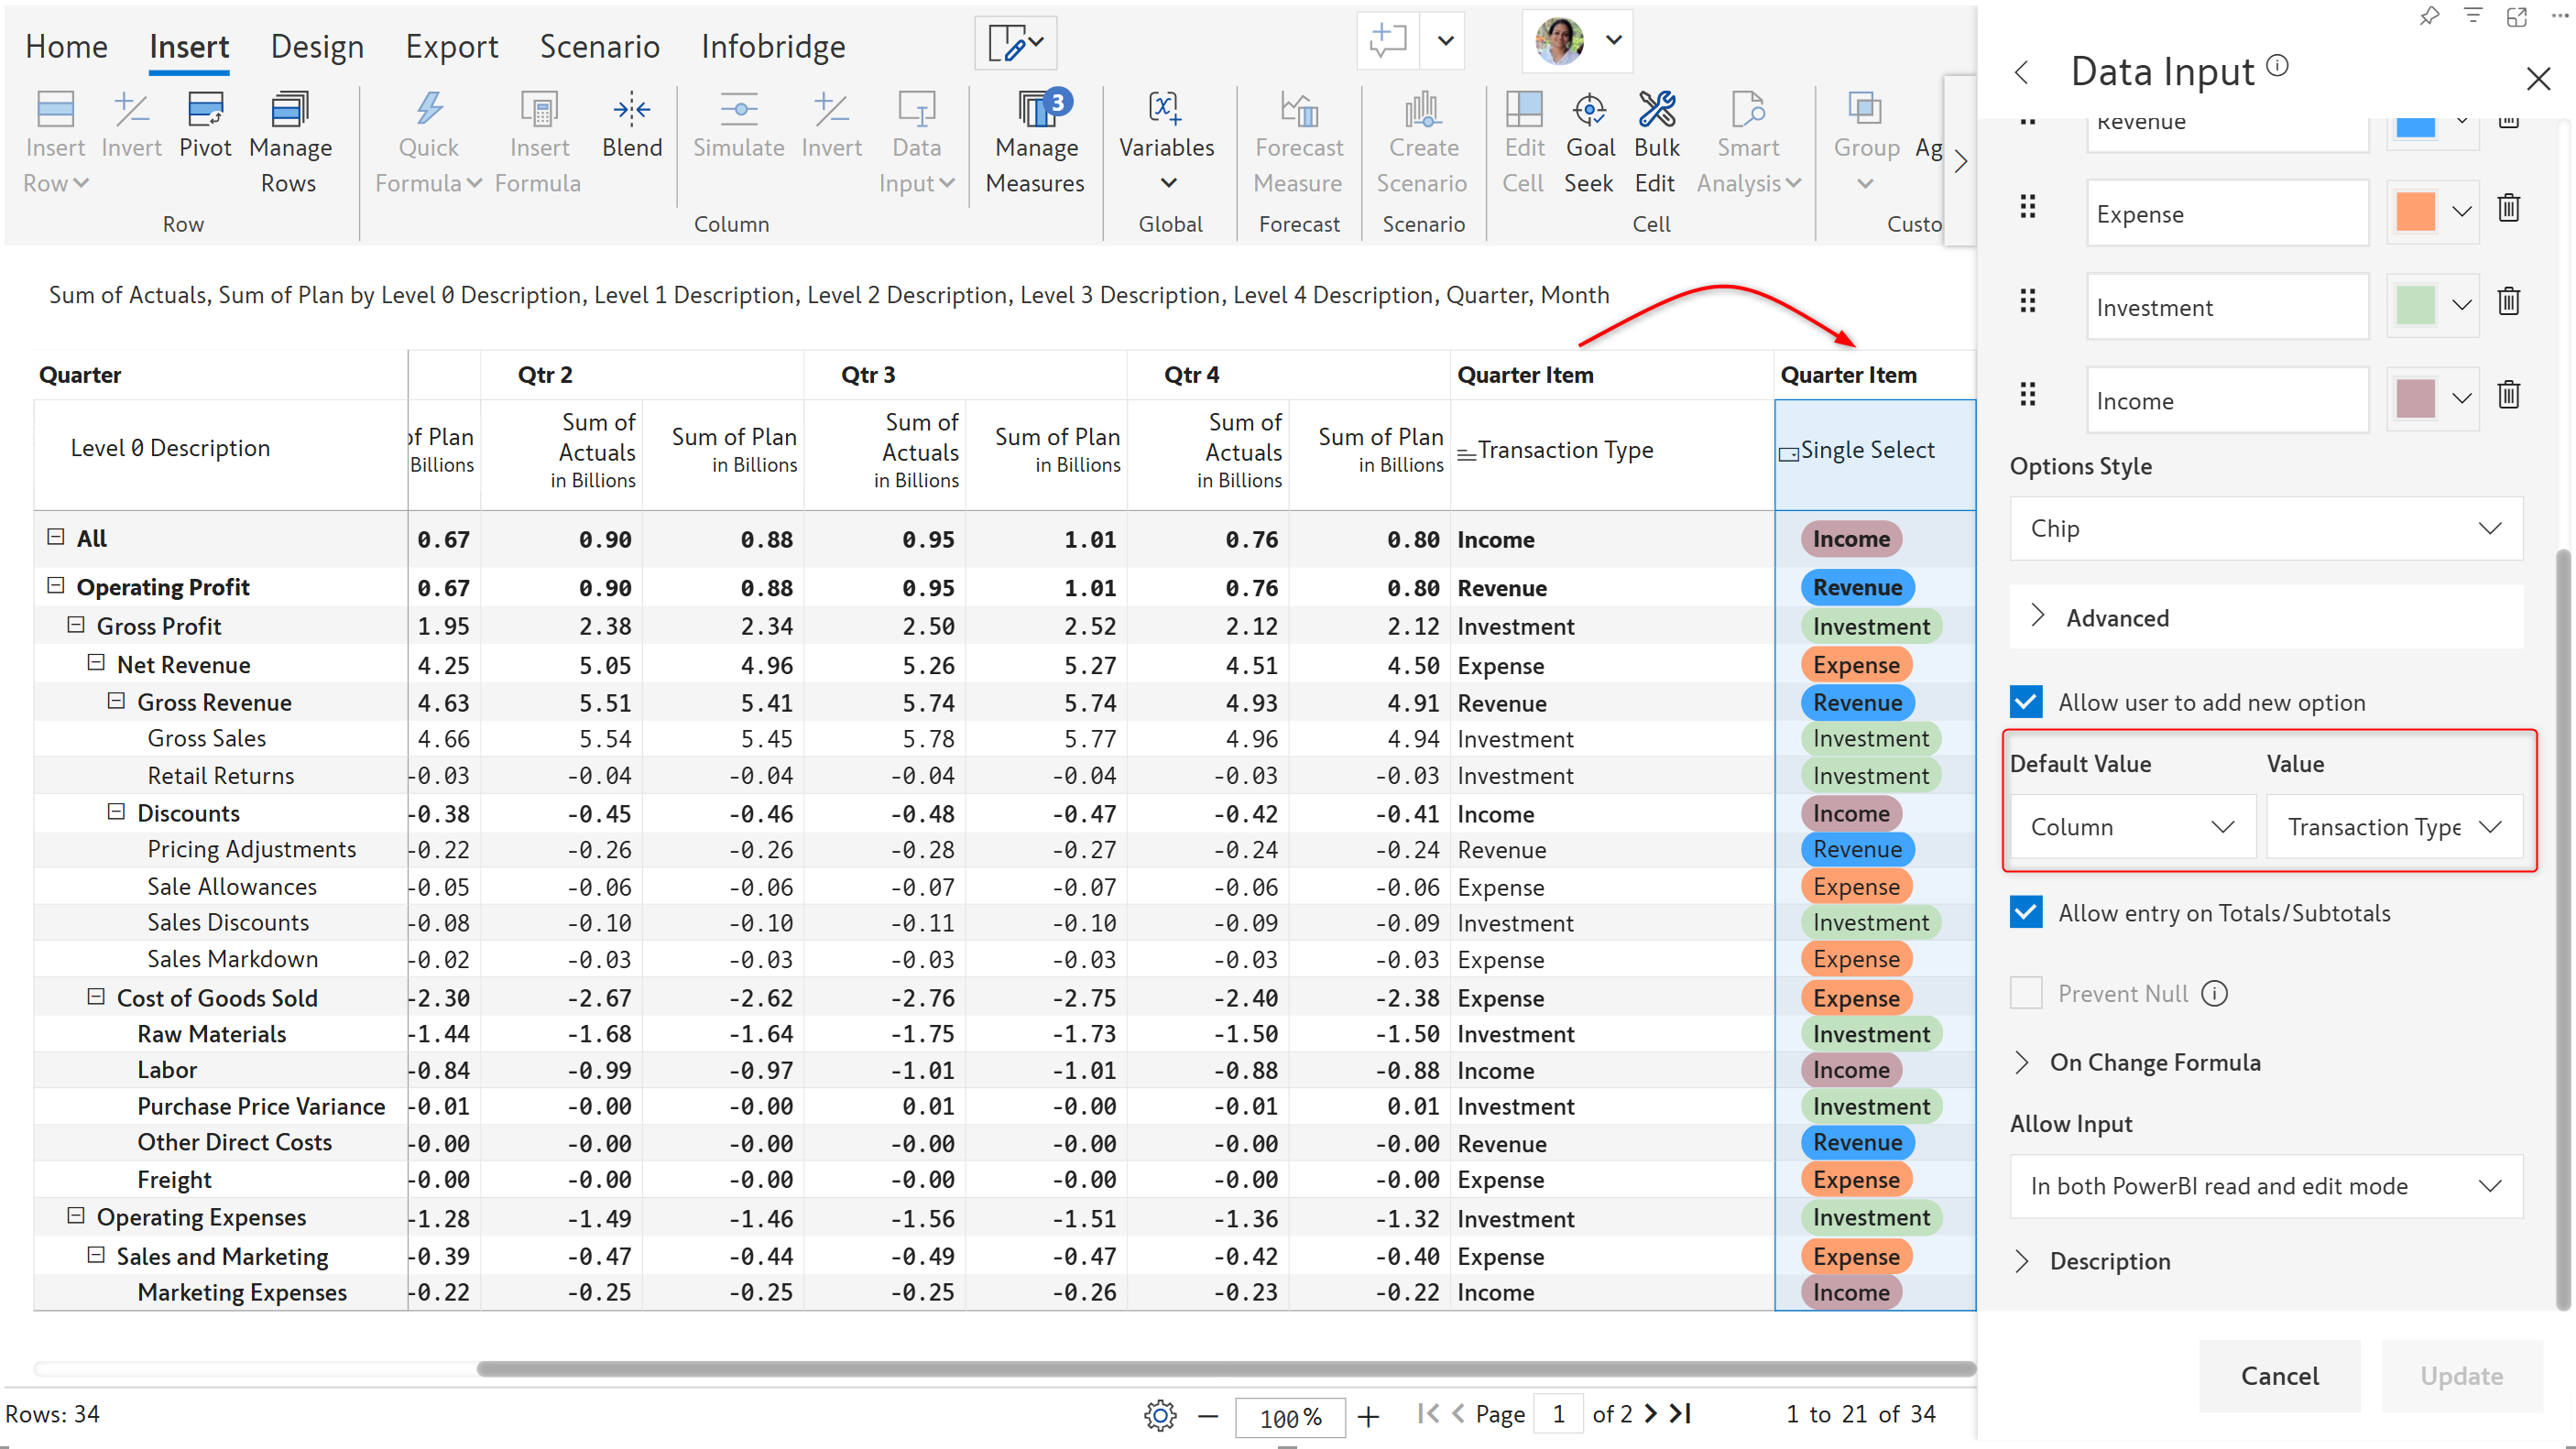Delete the Expense option with trash icon
2576x1449 pixels.
pos(2508,209)
